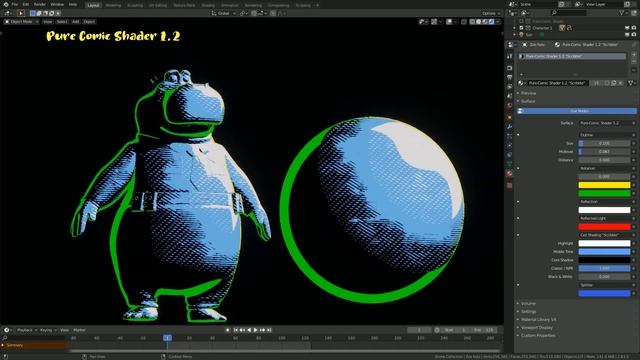Open the timeline Keying popover
The image size is (640, 360).
coord(48,330)
